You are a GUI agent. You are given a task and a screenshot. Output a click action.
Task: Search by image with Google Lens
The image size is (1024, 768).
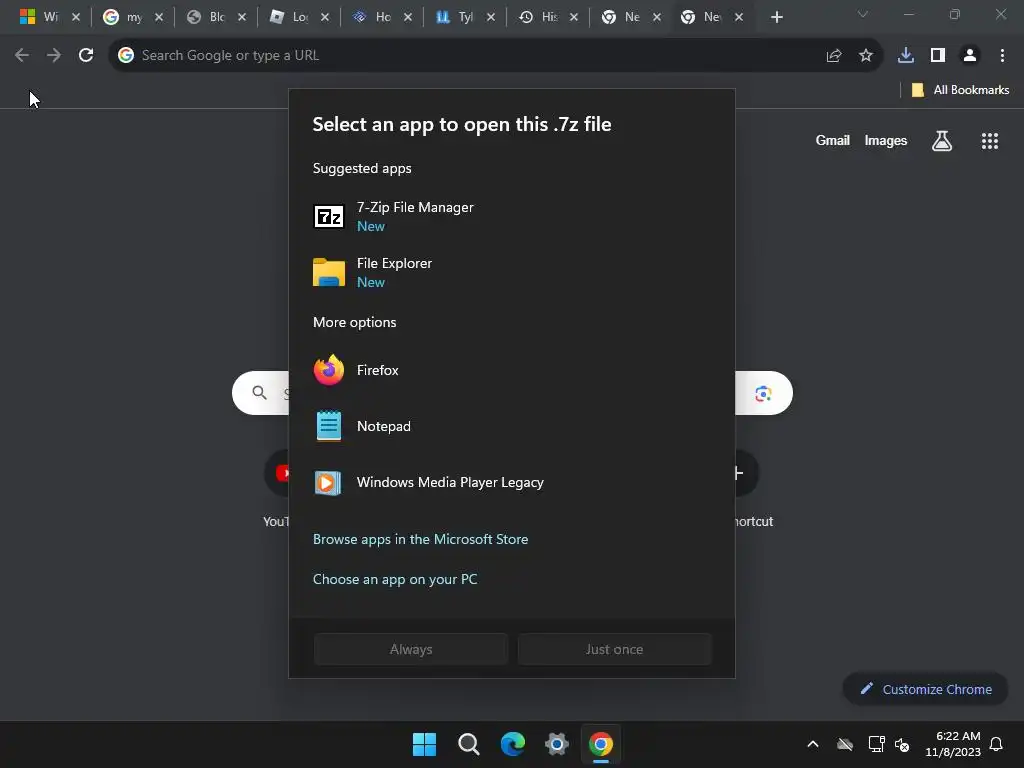pyautogui.click(x=763, y=393)
